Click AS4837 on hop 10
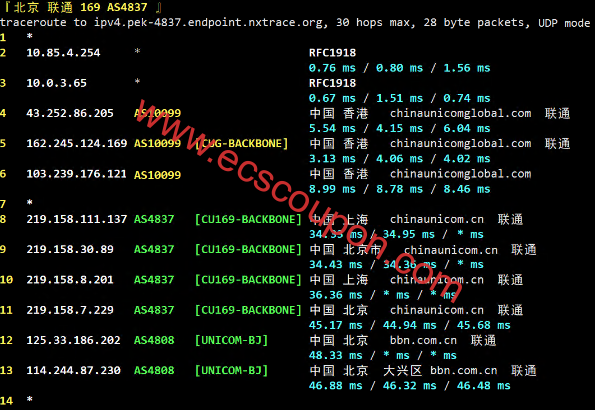Screen dimensions: 595x410 pyautogui.click(x=154, y=280)
